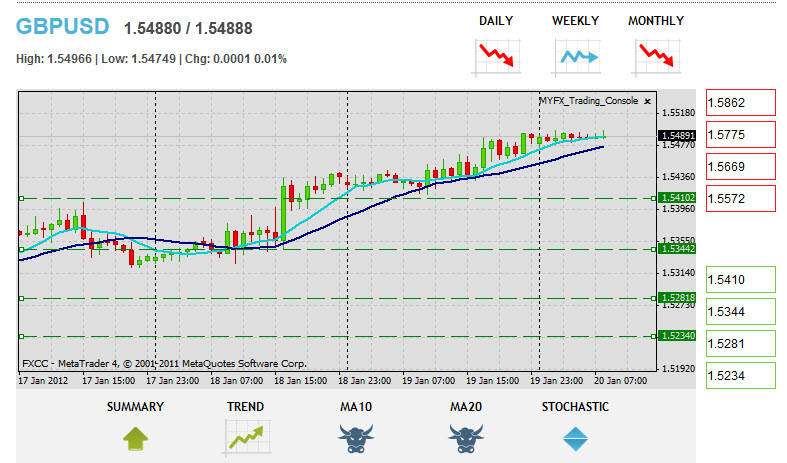Click the 19 Jan 15:00 time axis label
Image resolution: width=787 pixels, height=463 pixels.
click(x=493, y=381)
